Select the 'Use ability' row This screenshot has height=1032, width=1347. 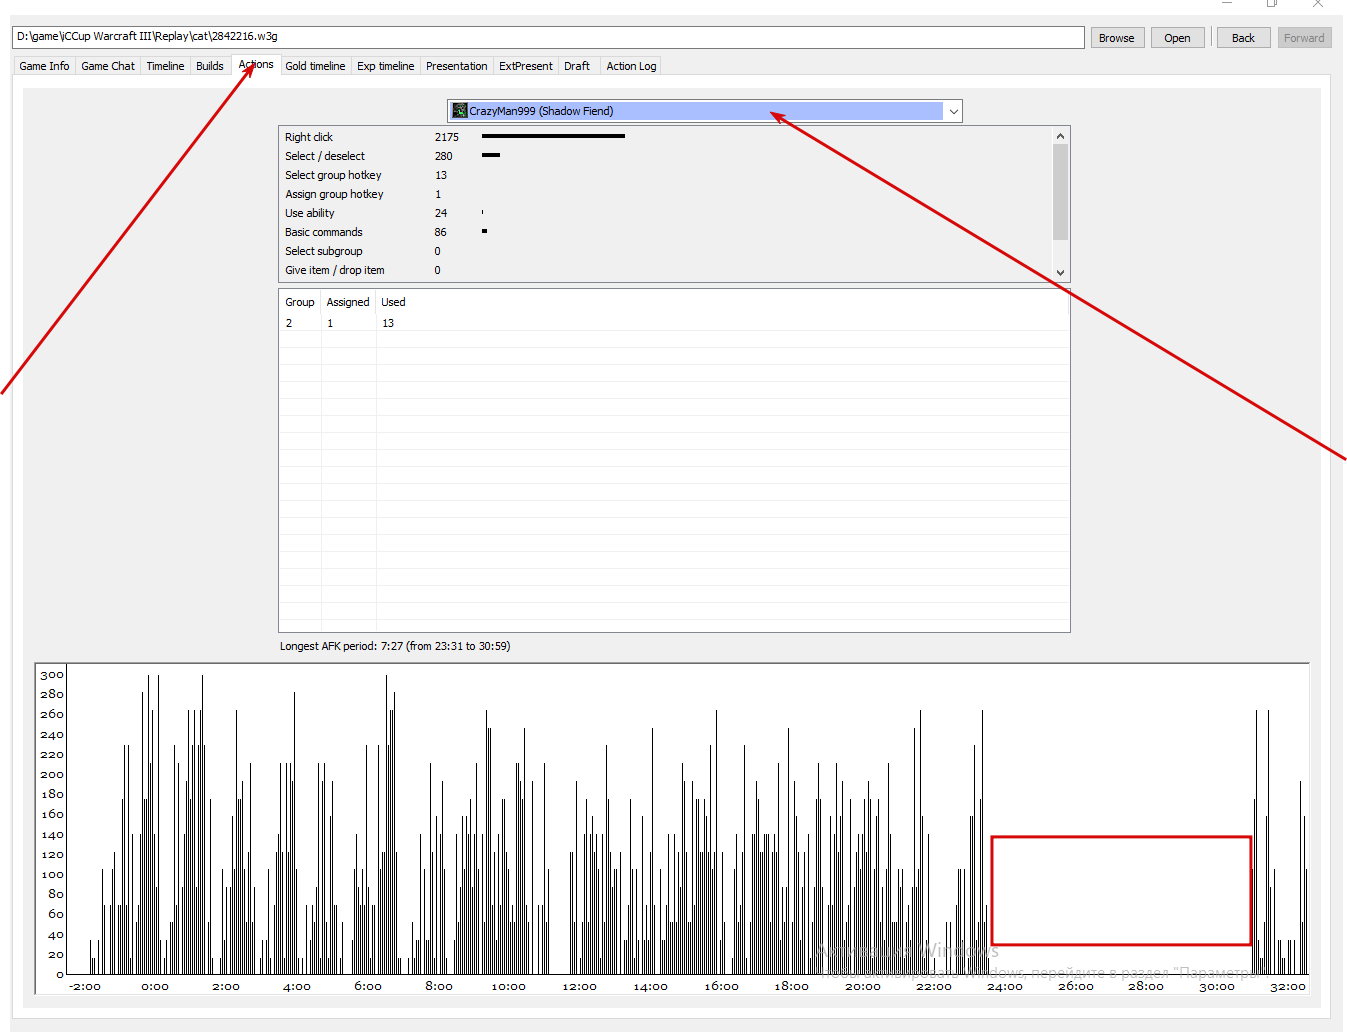click(x=665, y=213)
